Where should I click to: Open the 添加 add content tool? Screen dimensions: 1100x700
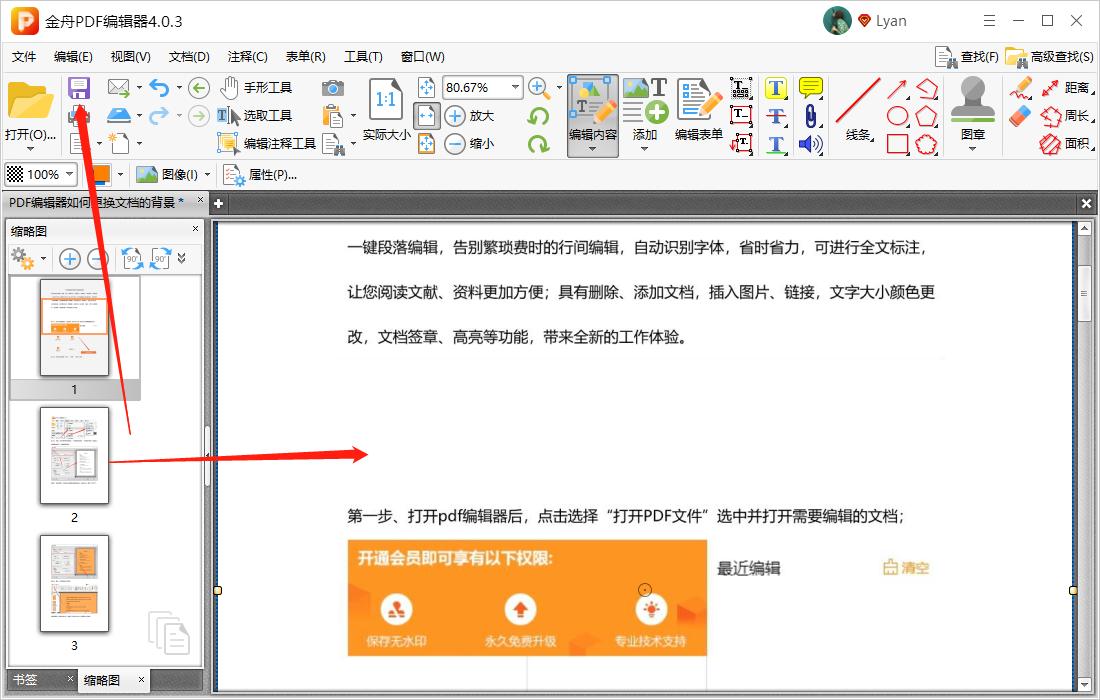pyautogui.click(x=646, y=110)
